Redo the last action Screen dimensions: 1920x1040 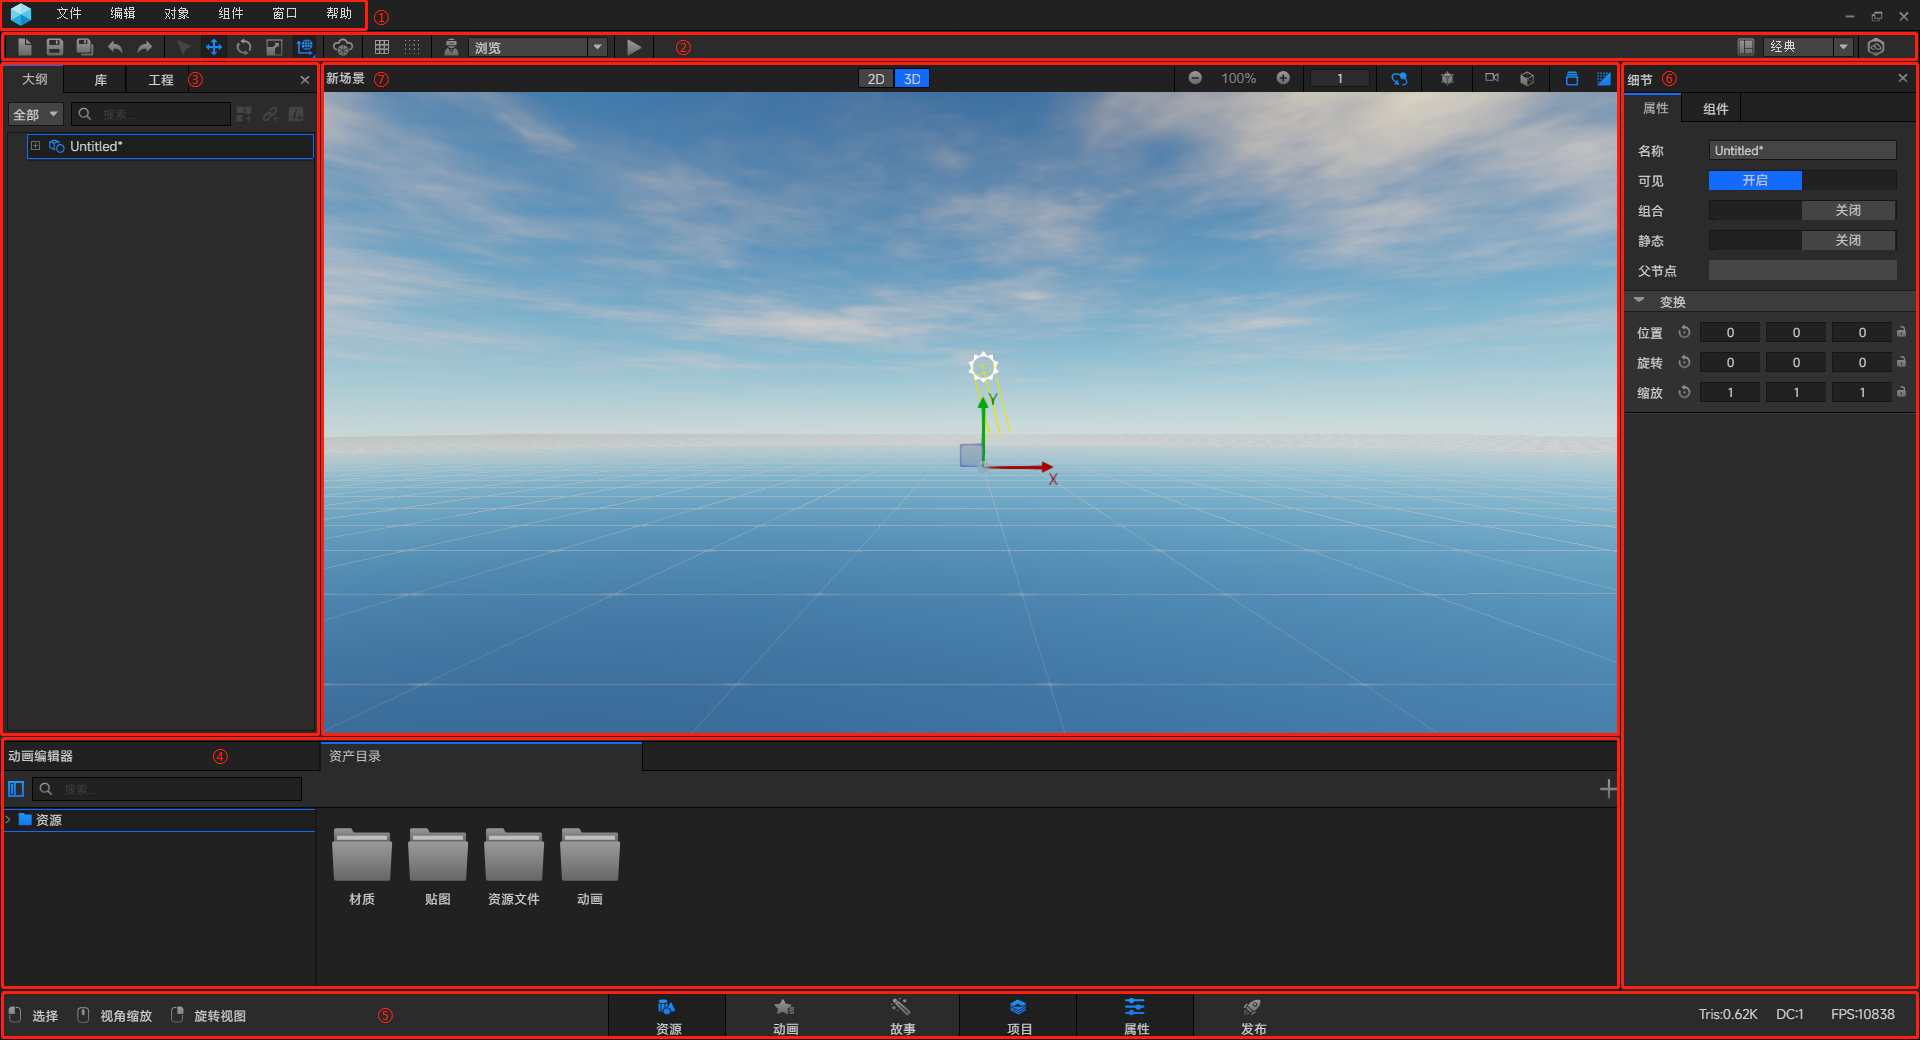click(x=145, y=47)
